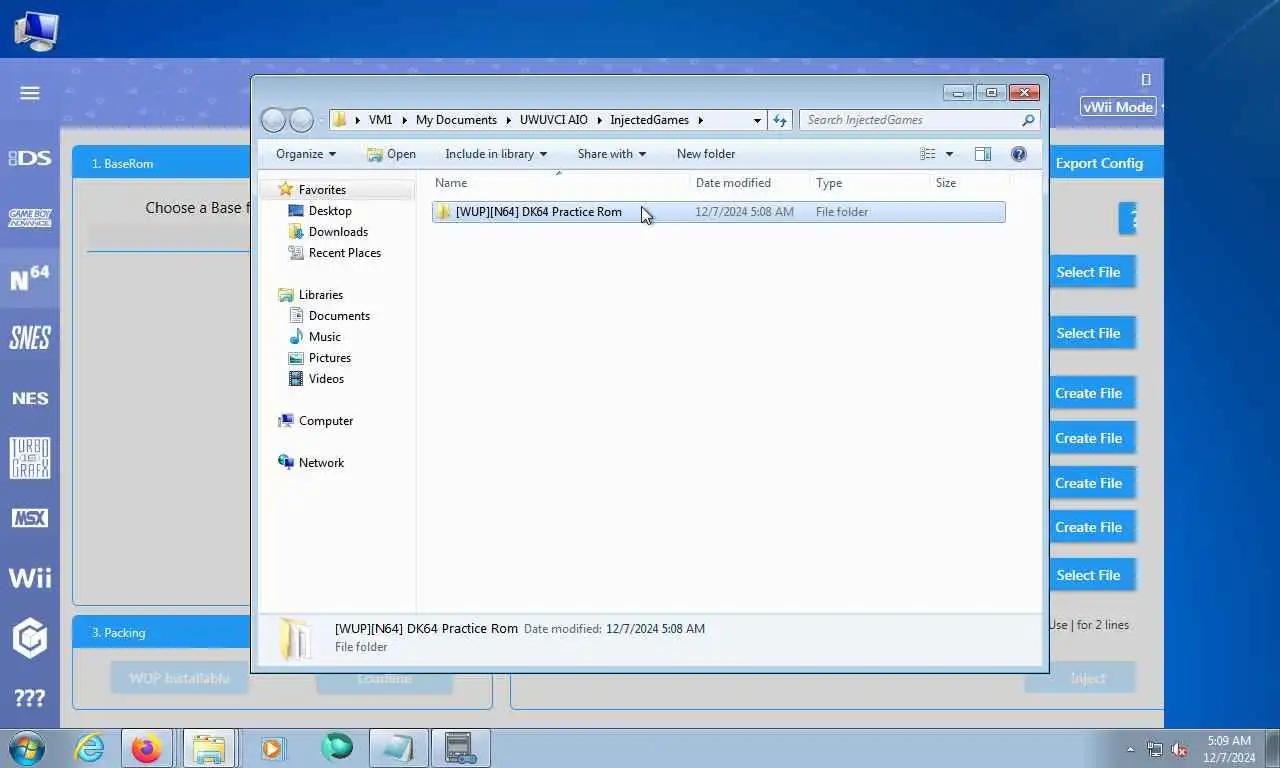Click Export Config in UWUVCI
Screen dimensions: 1280x768
click(1099, 163)
